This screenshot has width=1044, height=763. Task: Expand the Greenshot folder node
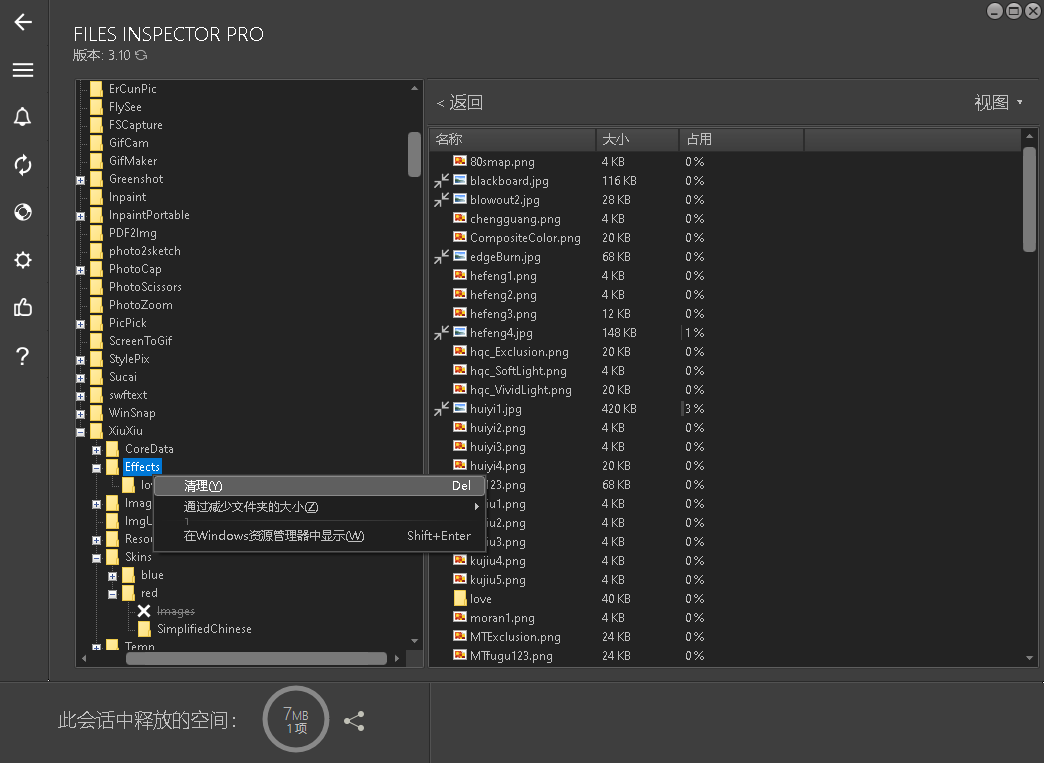click(81, 180)
